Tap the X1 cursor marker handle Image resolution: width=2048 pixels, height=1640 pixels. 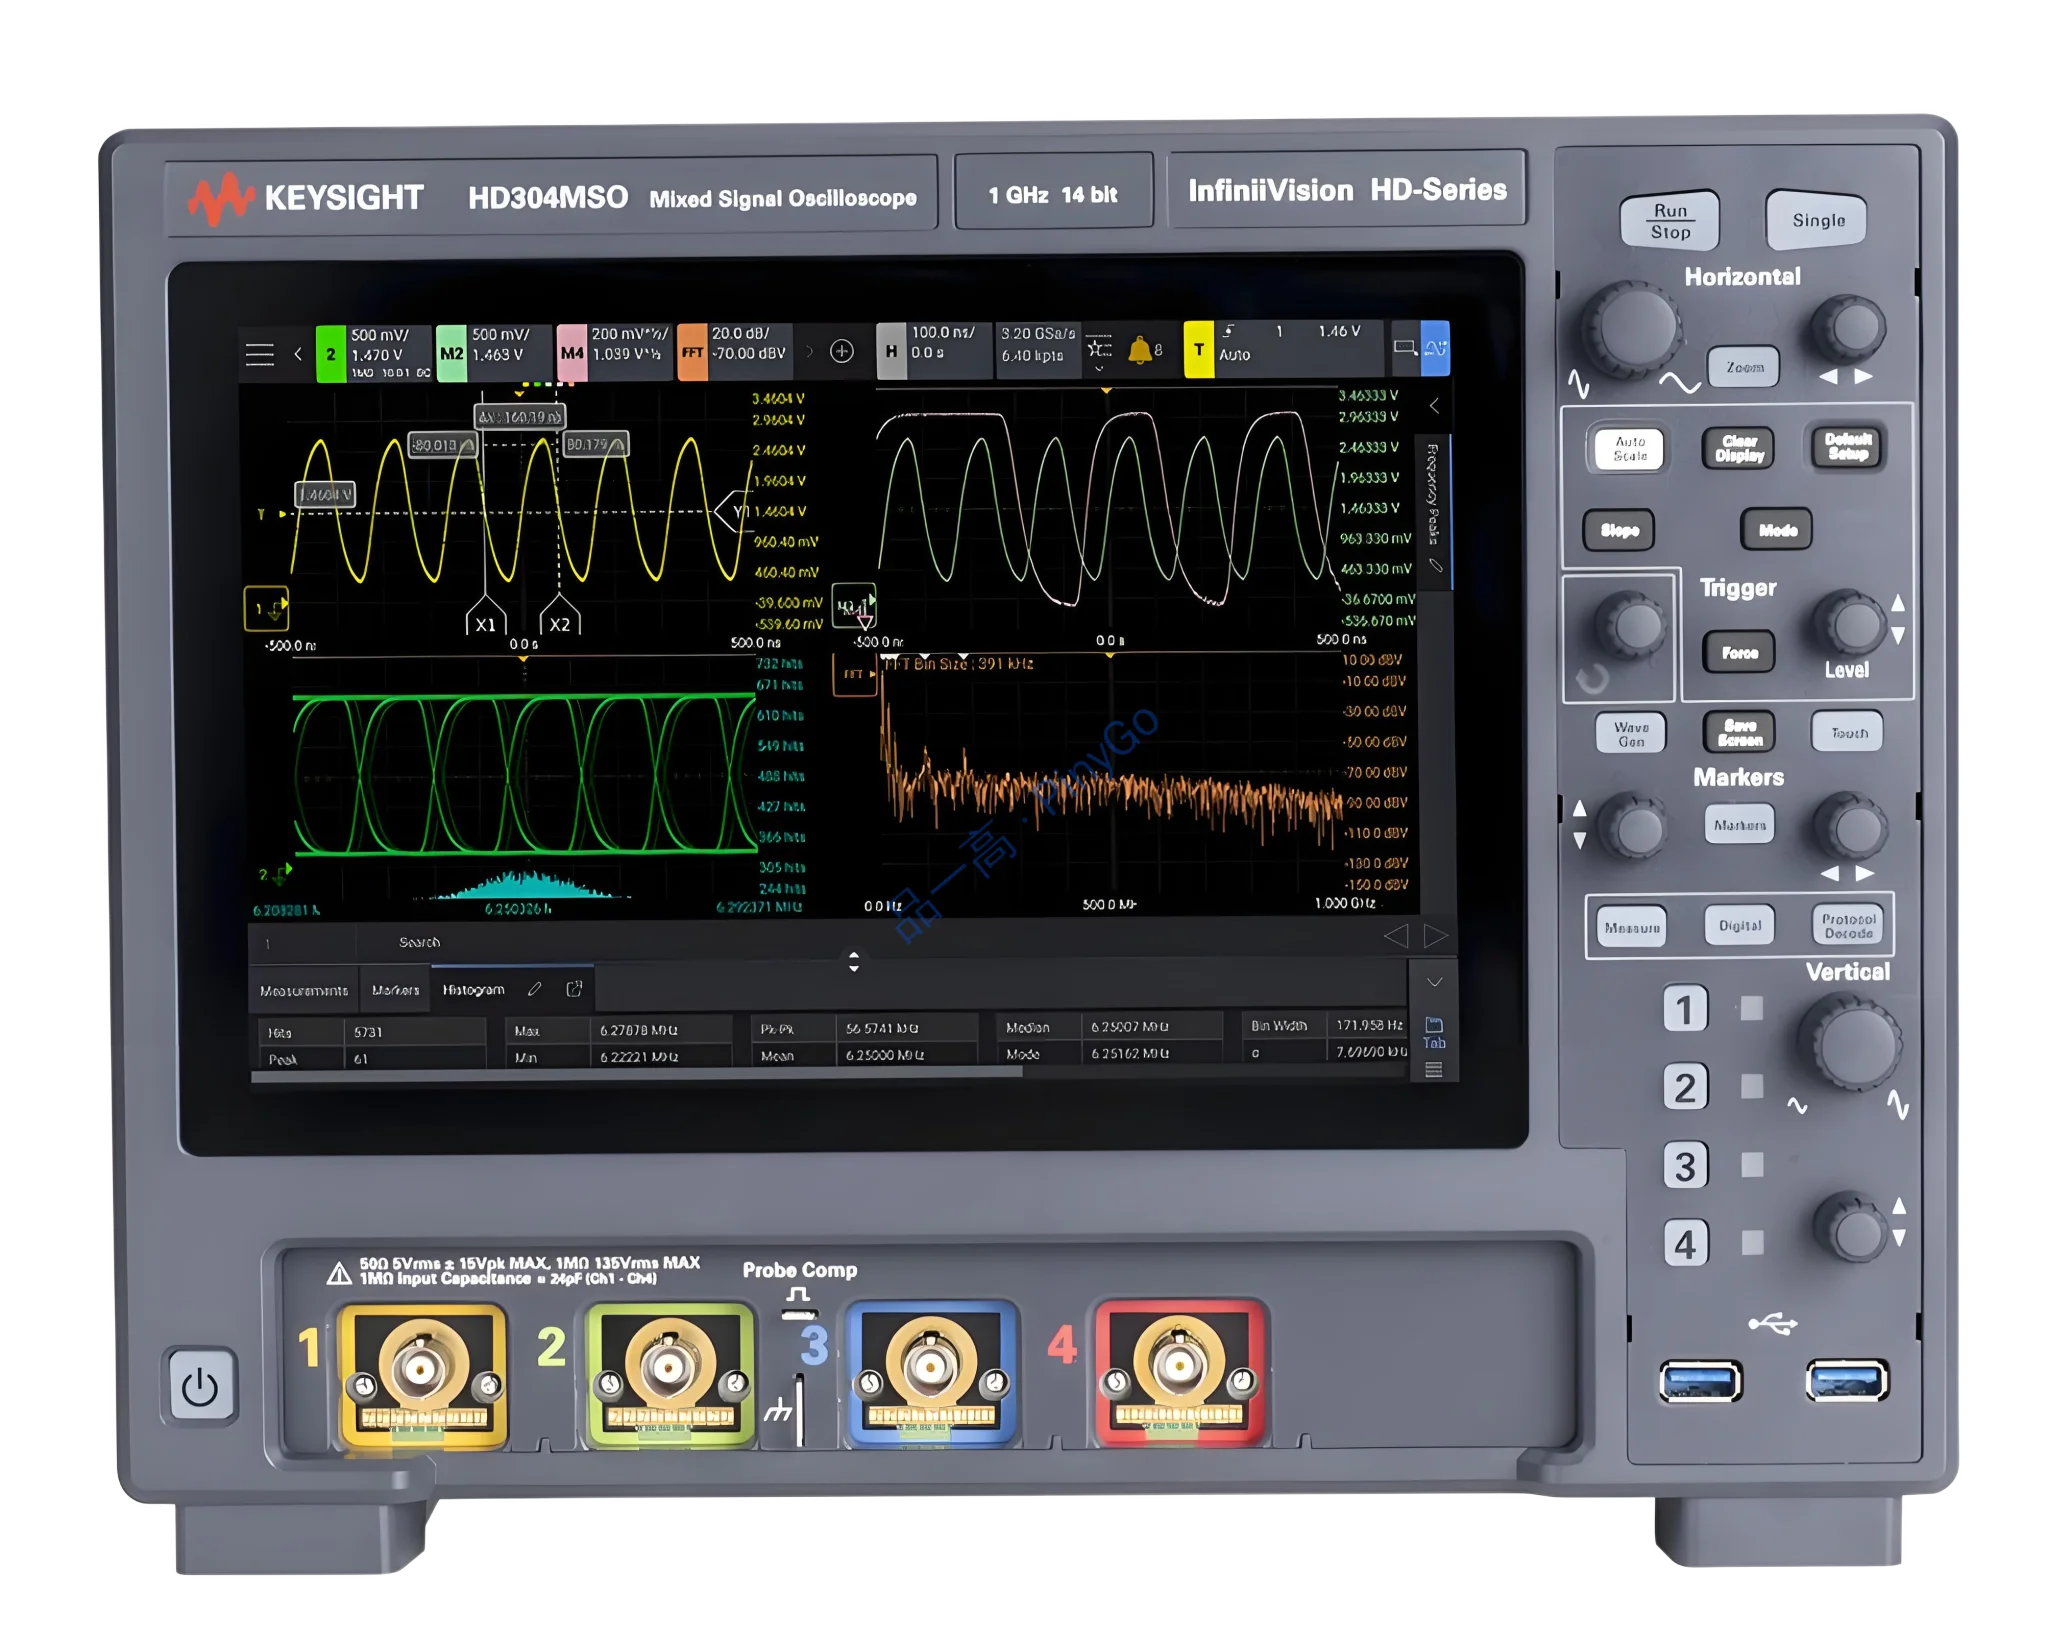pos(486,617)
